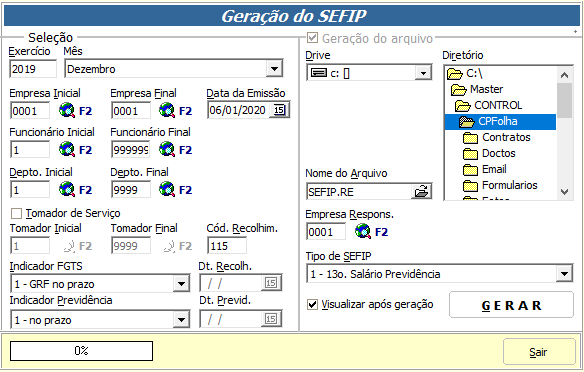584x372 pixels.
Task: Open the Empresa Respons. F2 search icon
Action: click(x=363, y=231)
